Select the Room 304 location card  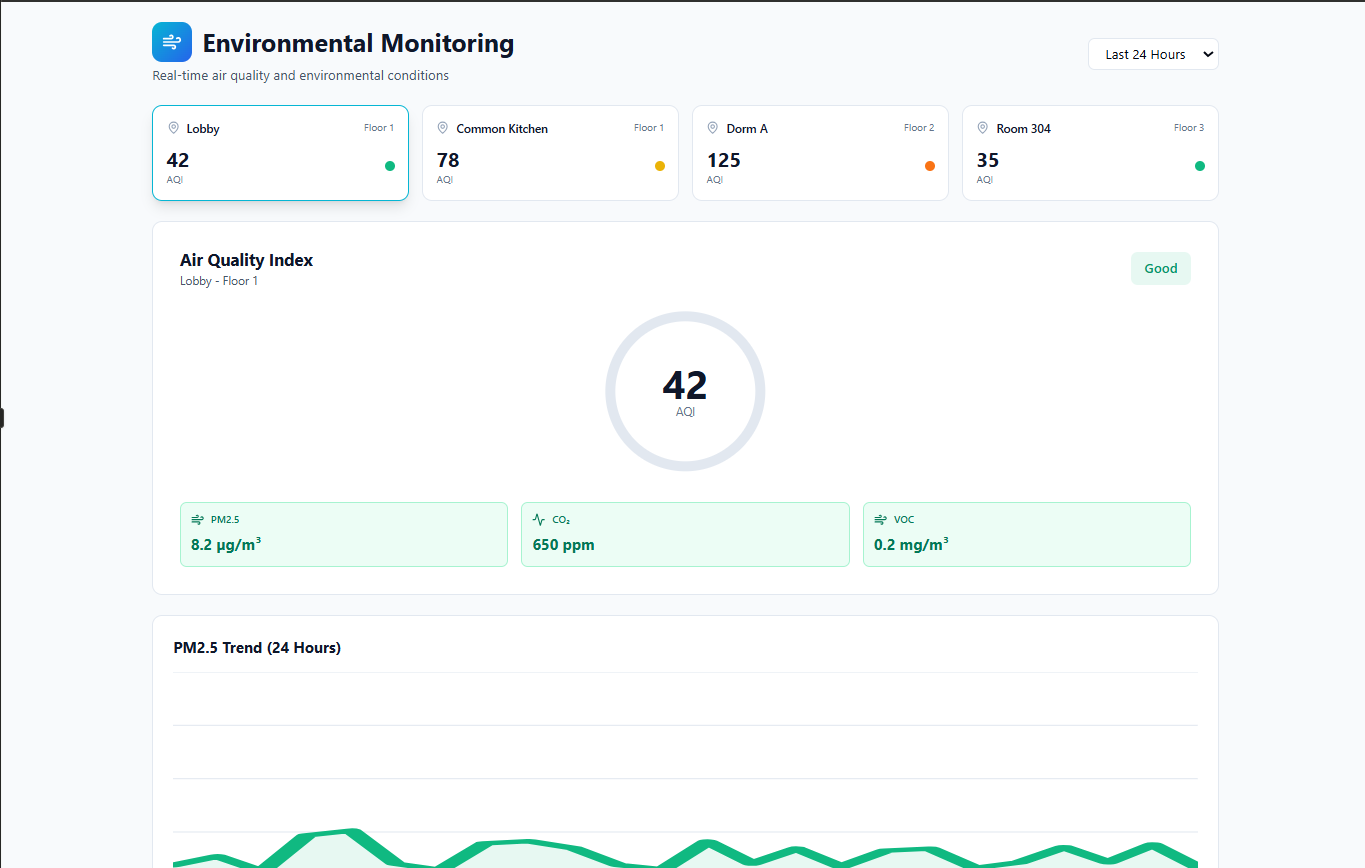(x=1090, y=153)
